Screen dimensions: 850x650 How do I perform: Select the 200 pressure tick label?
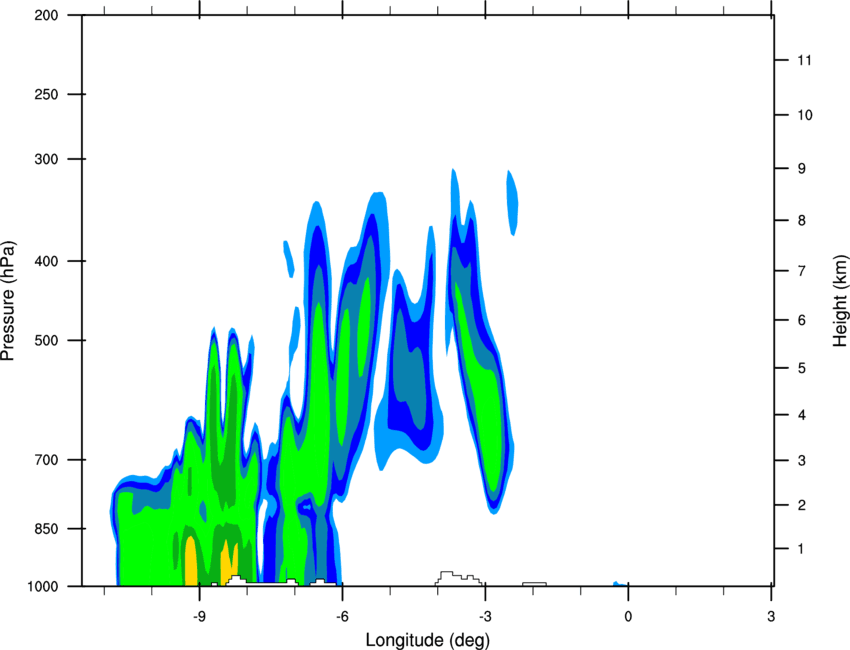tap(46, 16)
